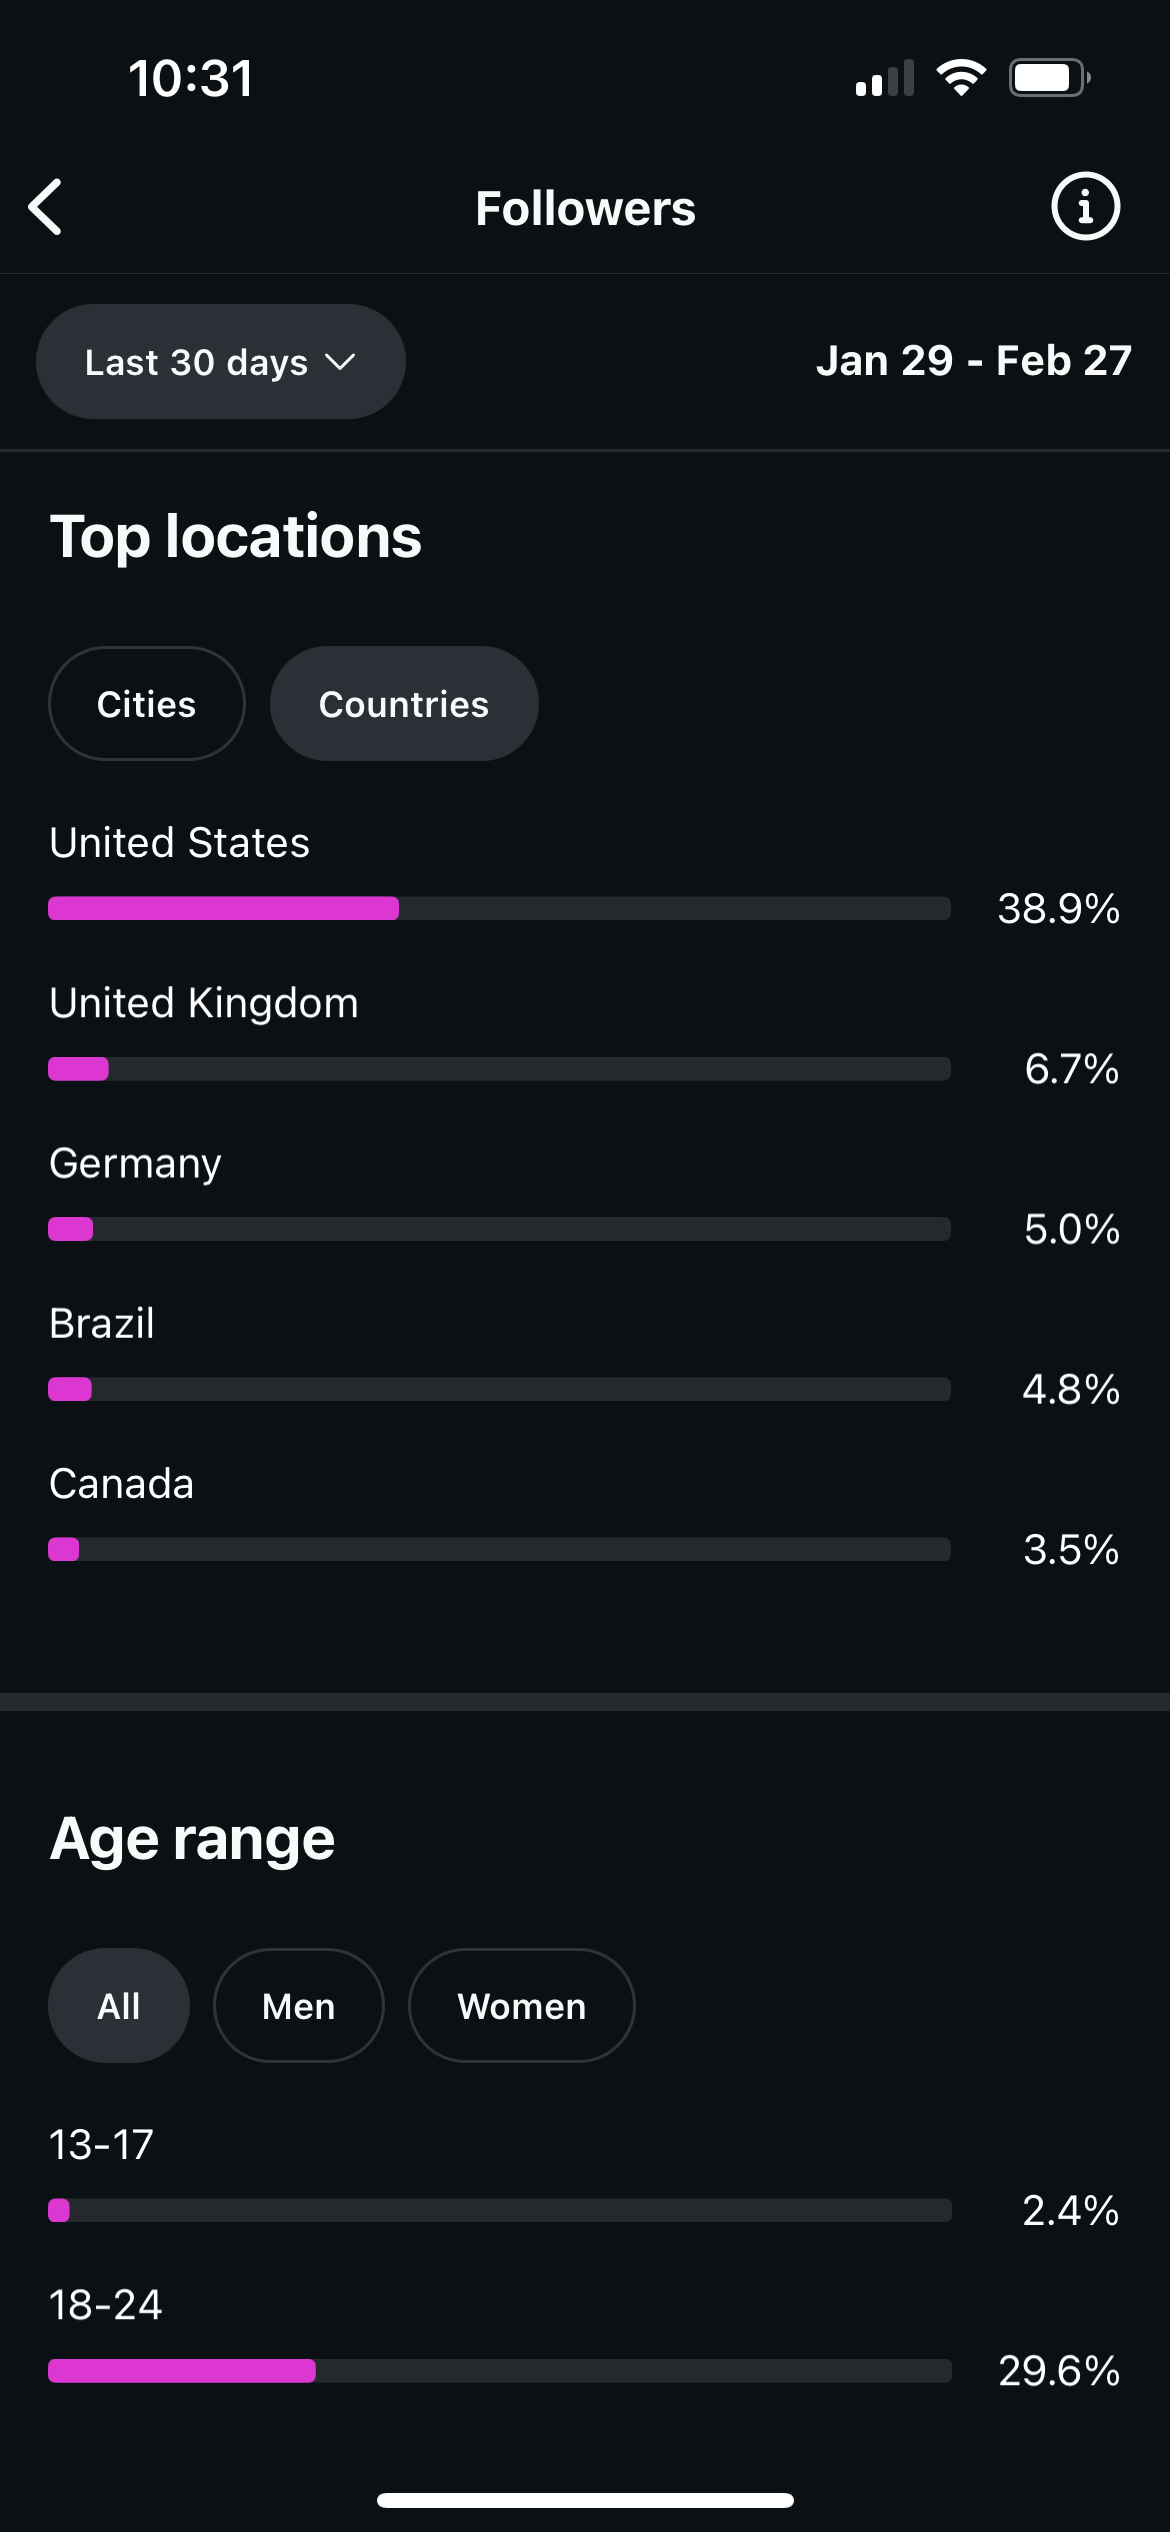Tap the 18-24 age range bar

(499, 2371)
